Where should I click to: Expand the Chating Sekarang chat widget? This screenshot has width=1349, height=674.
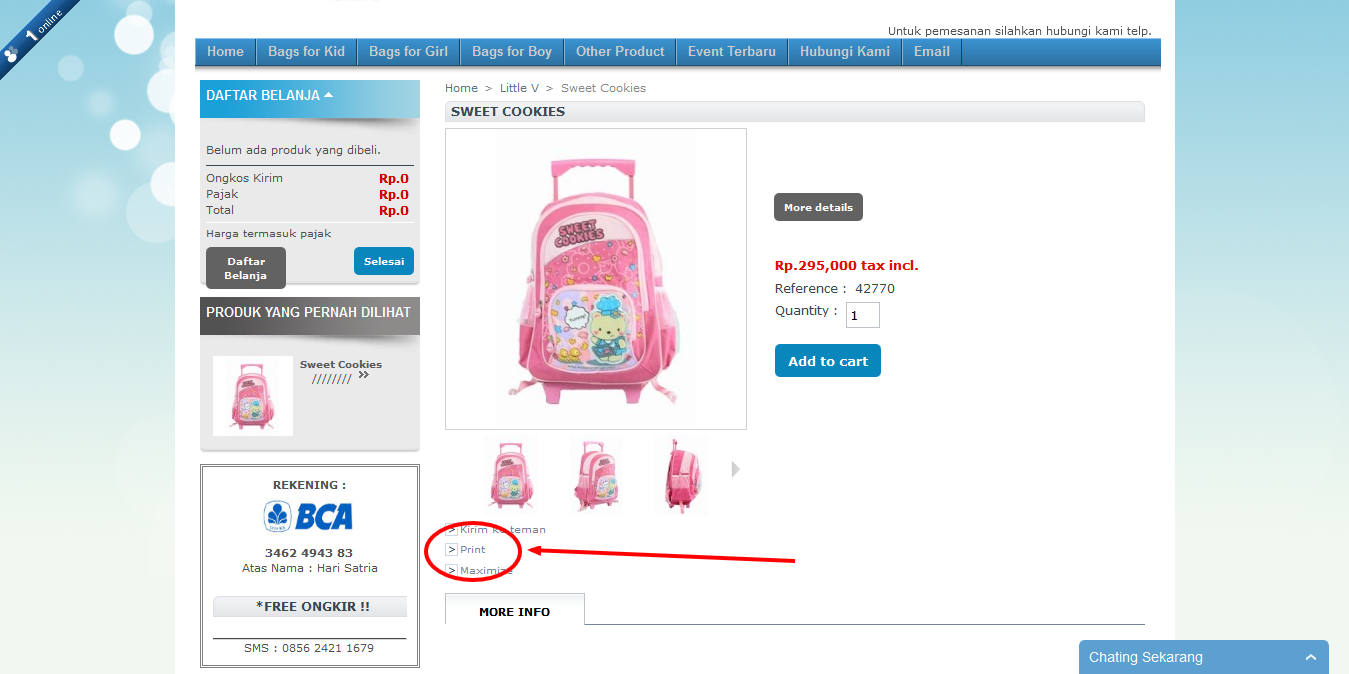point(1311,657)
